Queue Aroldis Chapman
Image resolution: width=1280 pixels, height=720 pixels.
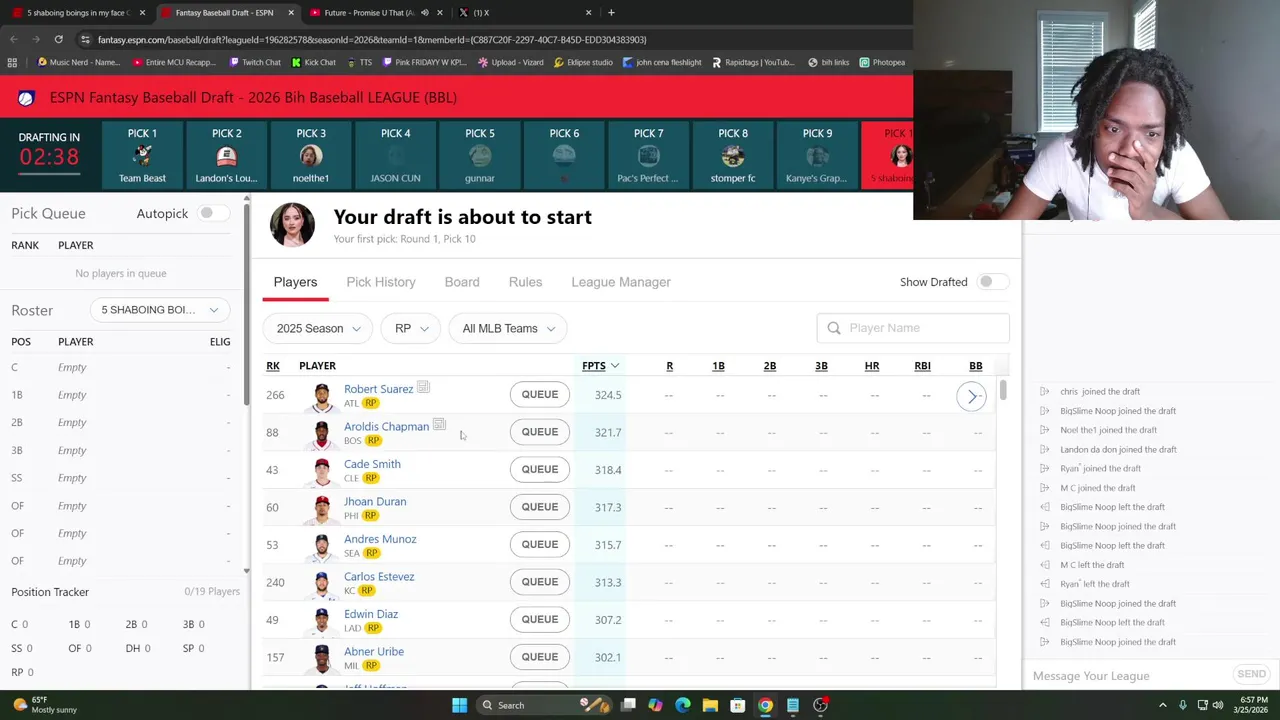[539, 432]
